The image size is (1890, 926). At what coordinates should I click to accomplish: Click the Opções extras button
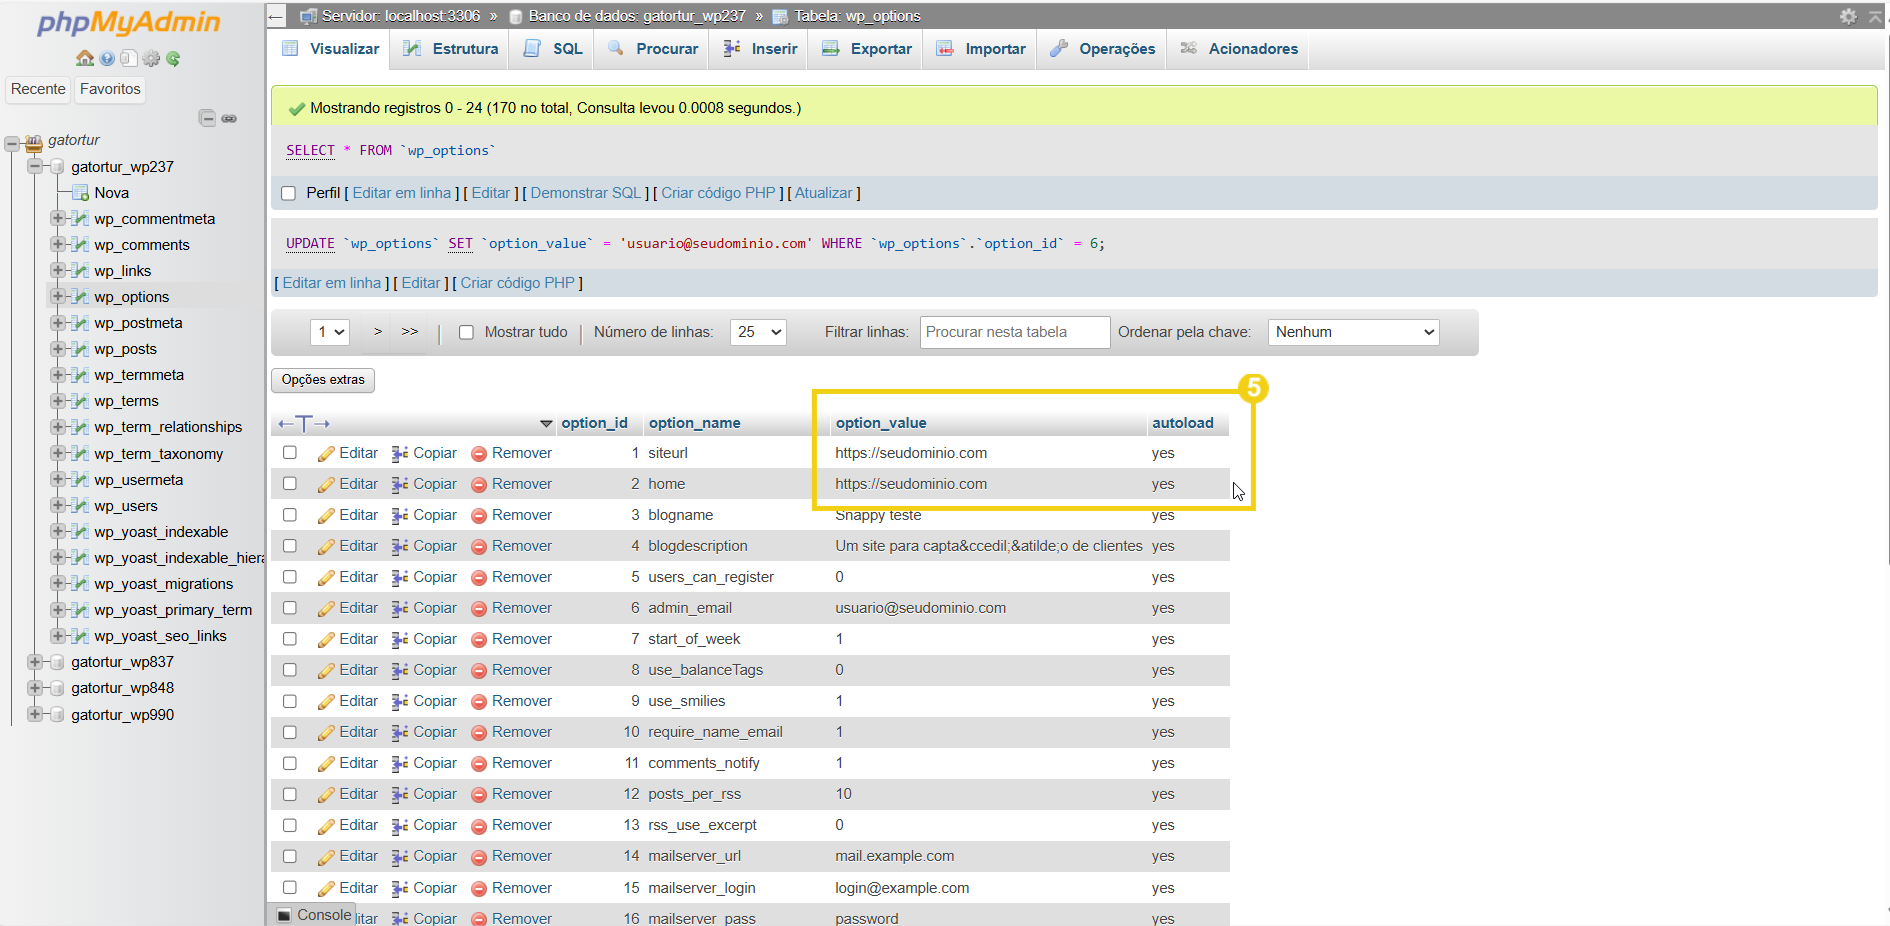(x=323, y=380)
